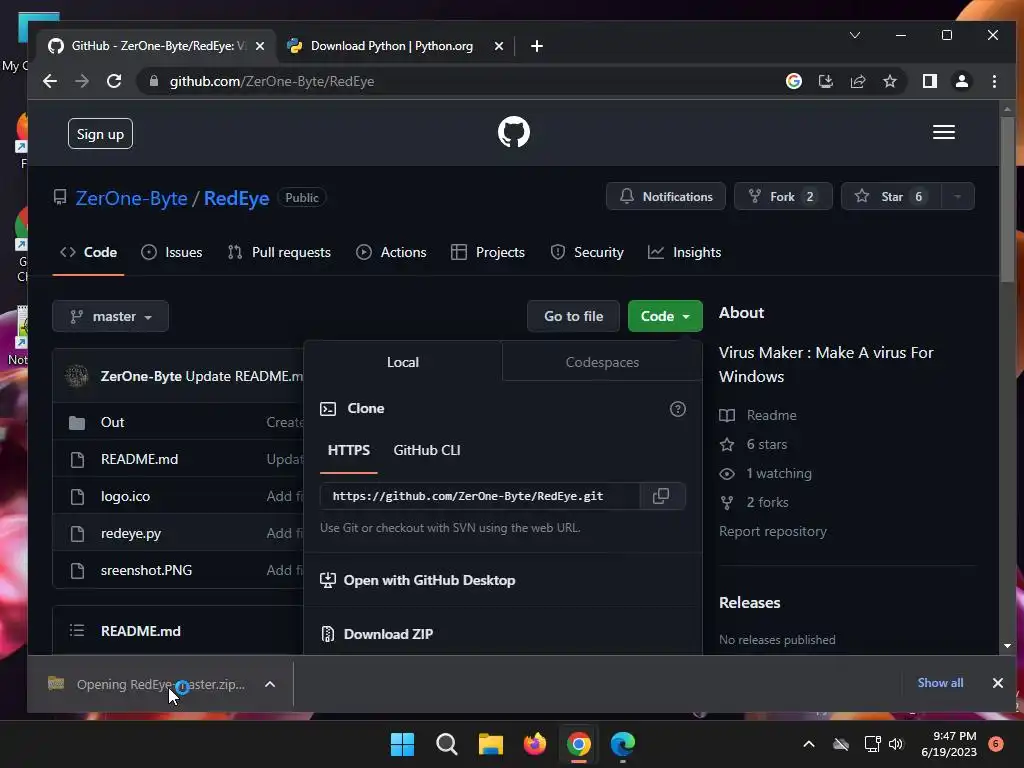Copy the HTTPS clone URL
Screen dimensions: 1024x768
click(x=661, y=496)
